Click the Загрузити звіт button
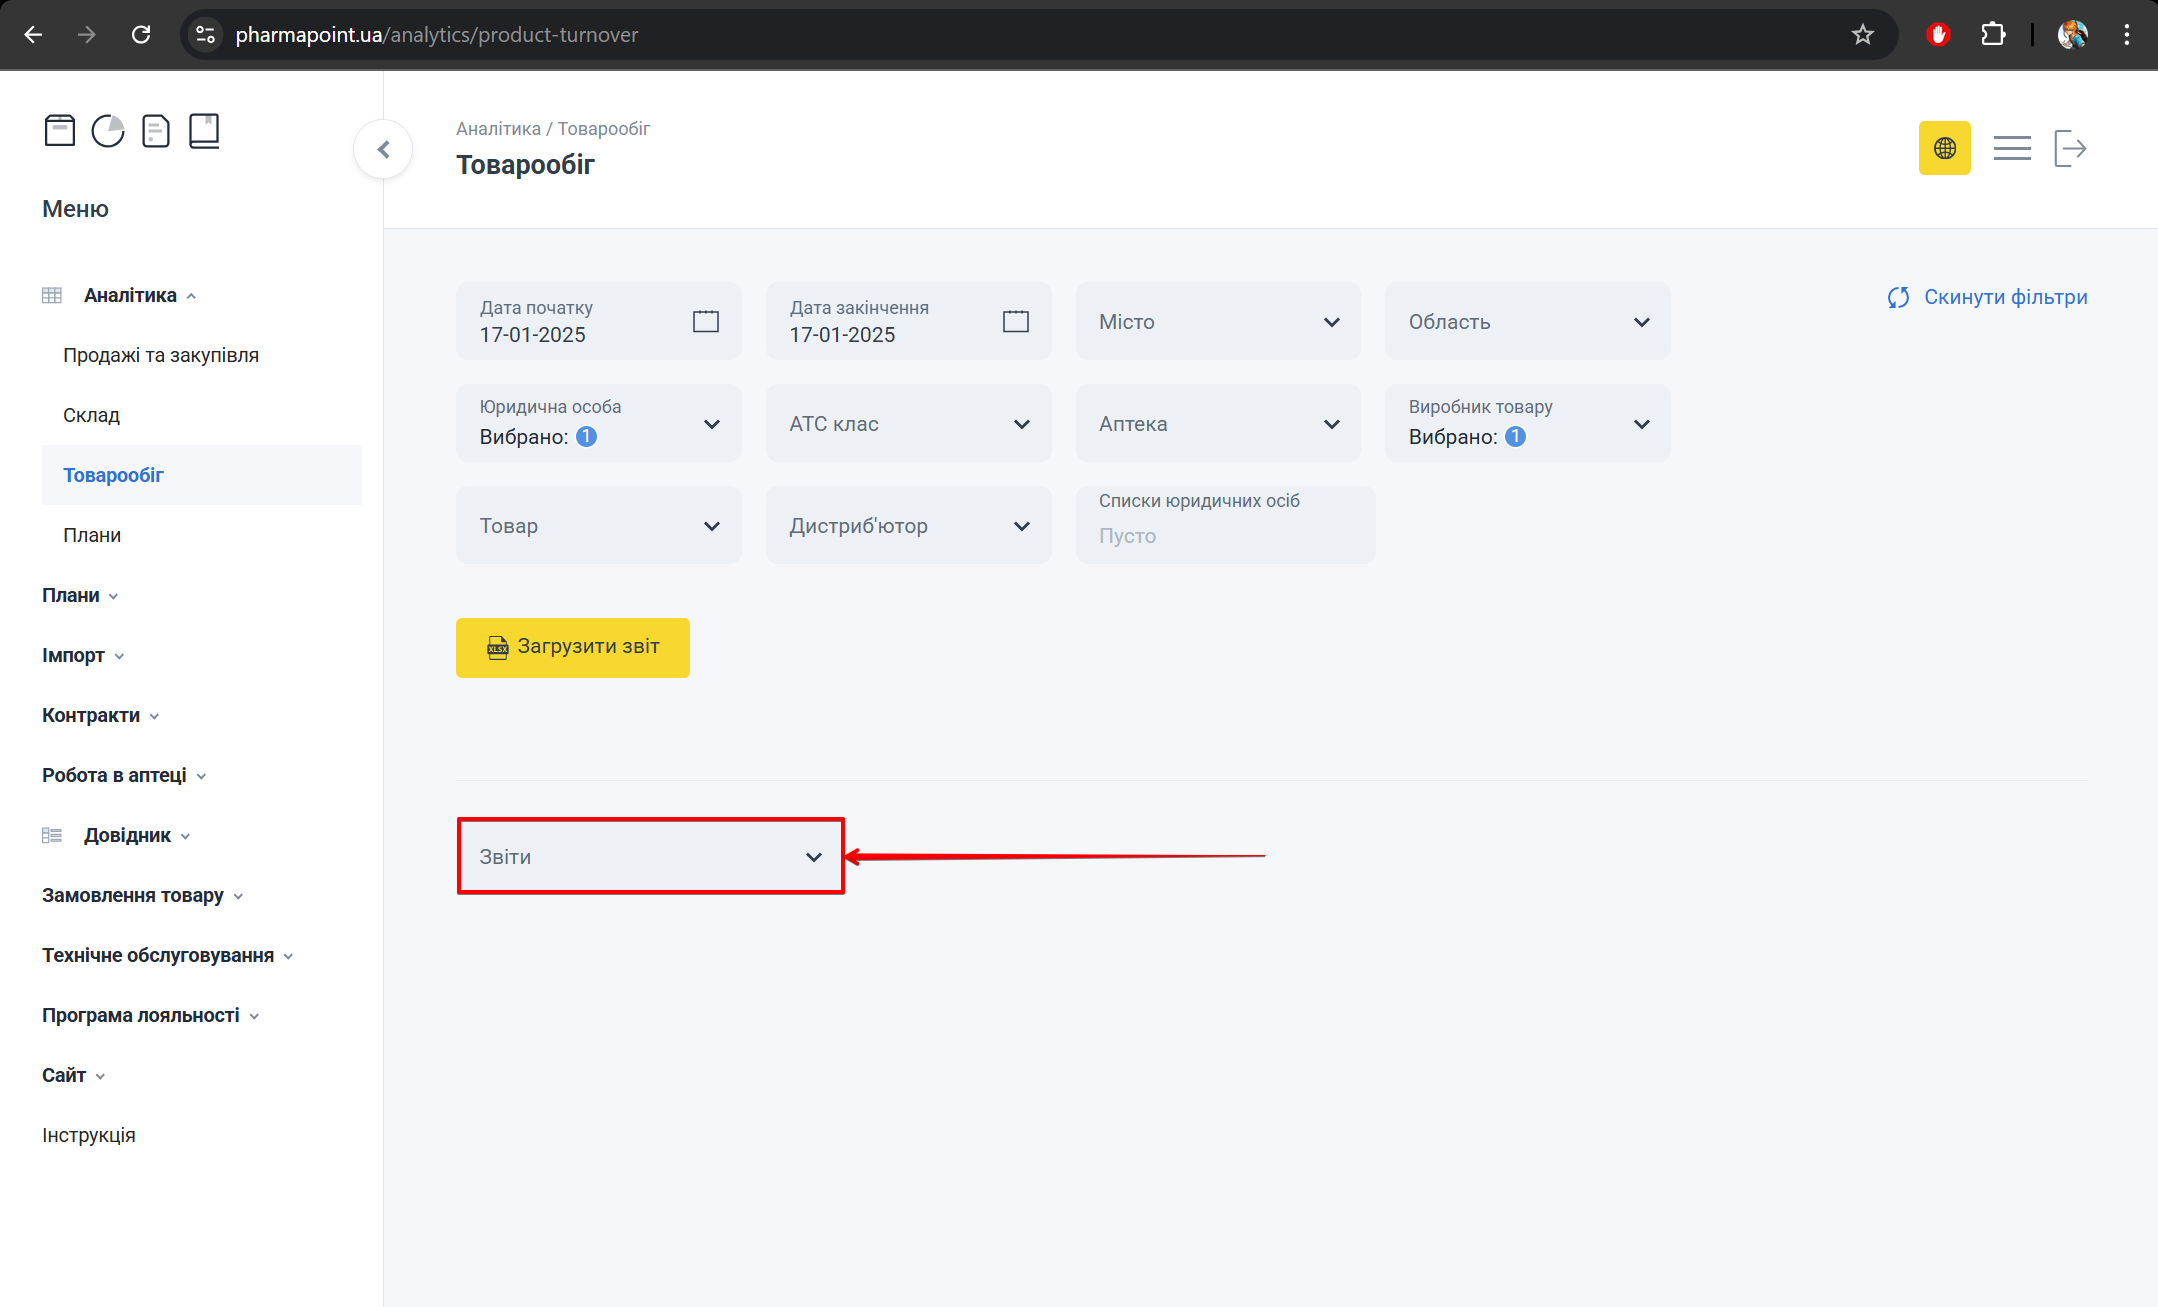This screenshot has height=1307, width=2158. click(572, 647)
